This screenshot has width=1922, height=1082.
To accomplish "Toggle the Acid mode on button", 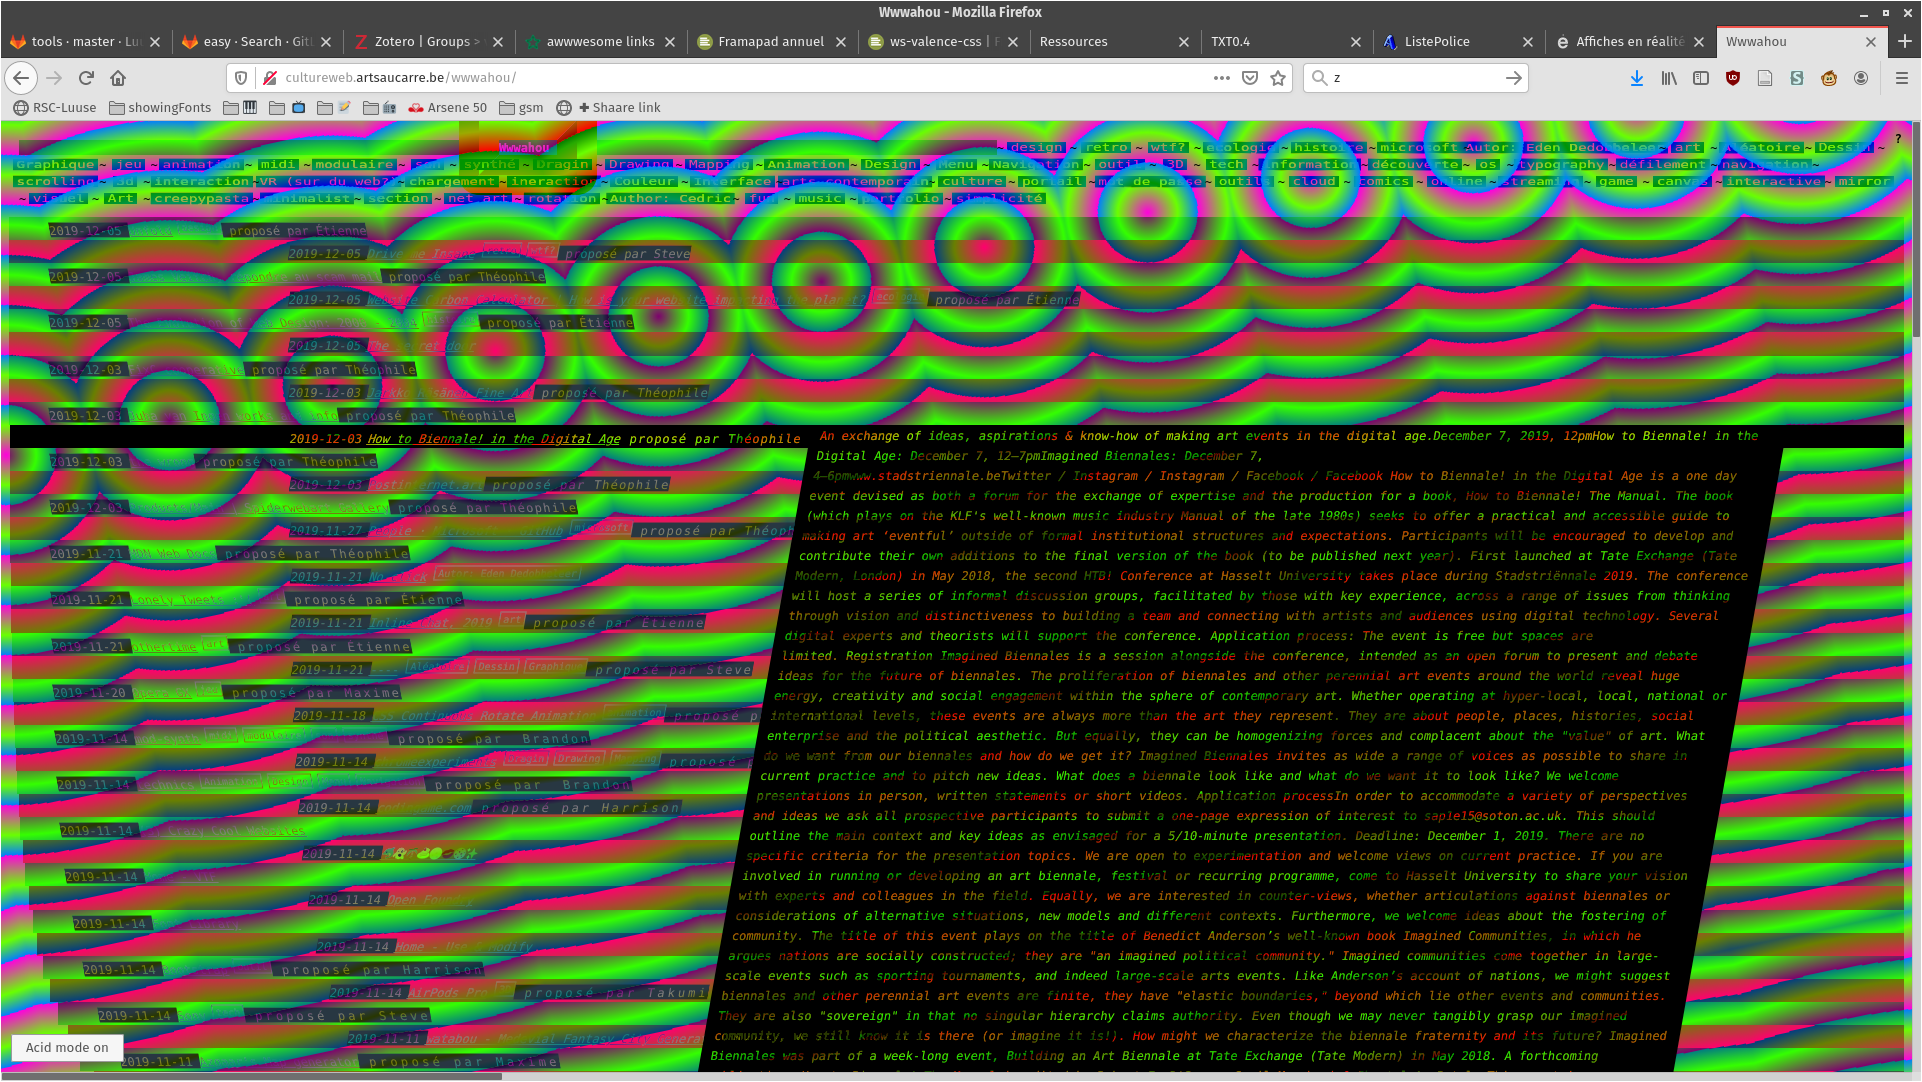I will 67,1047.
